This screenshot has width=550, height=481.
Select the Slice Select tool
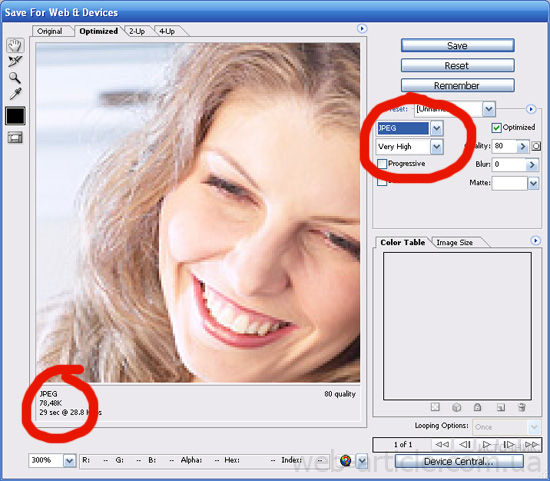[15, 61]
